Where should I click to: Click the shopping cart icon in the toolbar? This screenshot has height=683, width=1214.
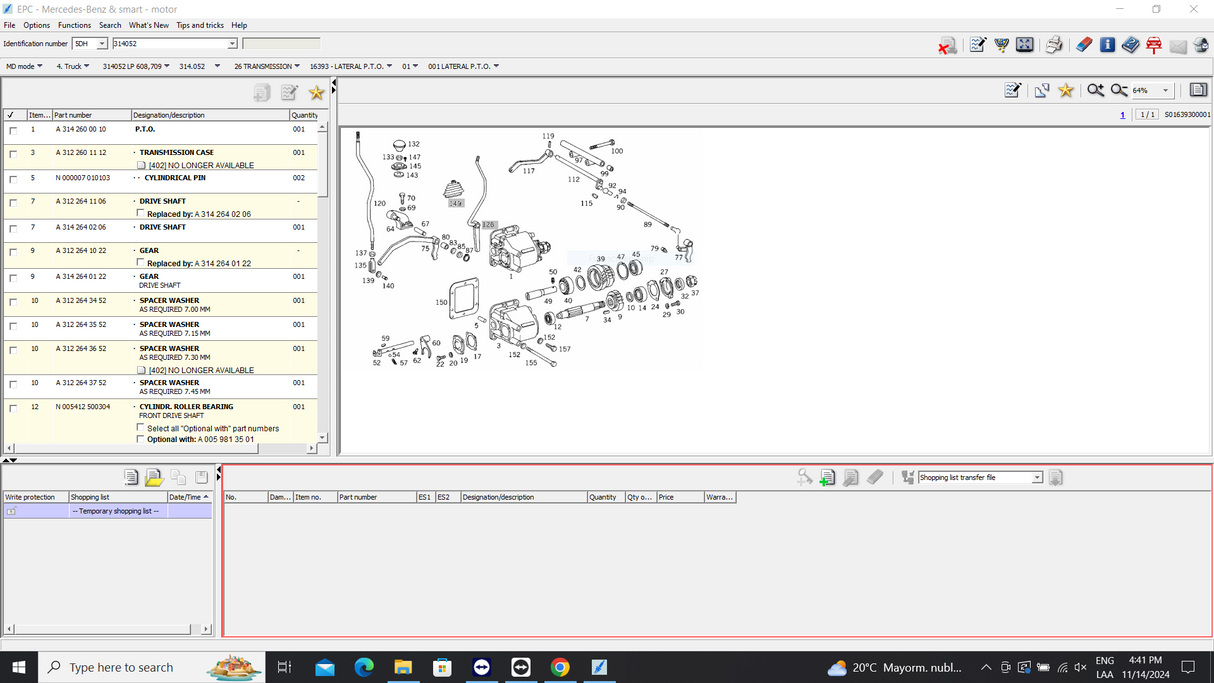[x=1001, y=45]
